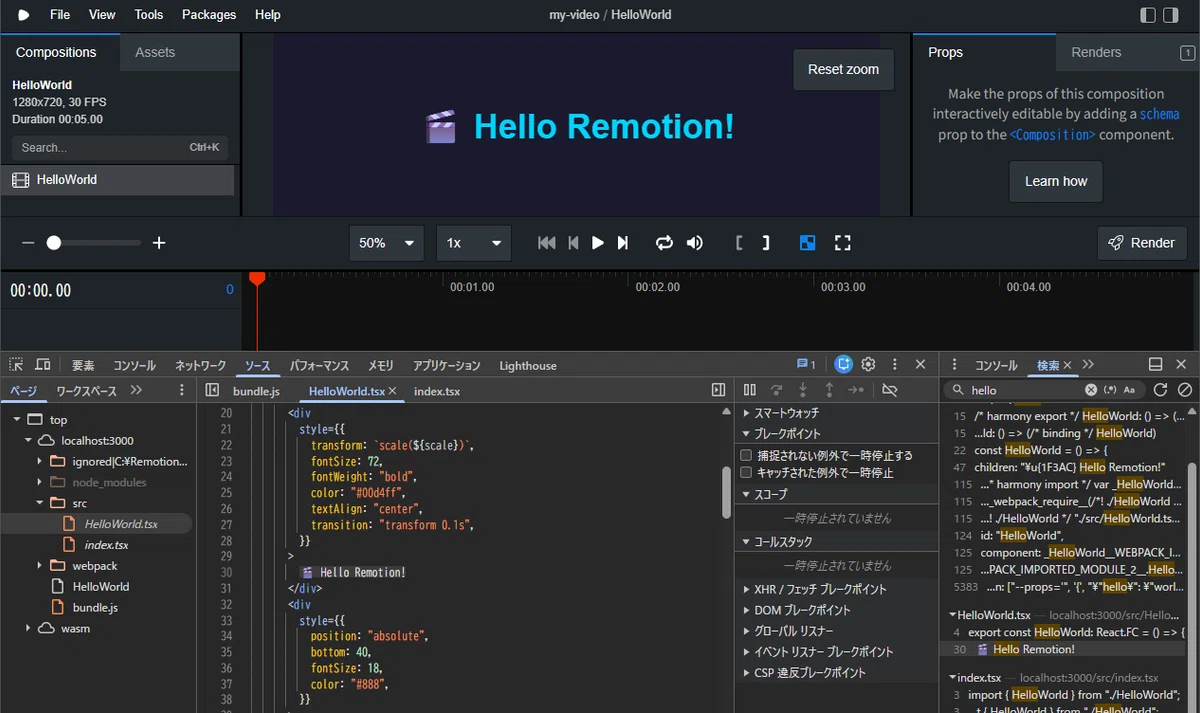The image size is (1200, 713).
Task: Deactivate breakpoints icon
Action: tap(890, 390)
